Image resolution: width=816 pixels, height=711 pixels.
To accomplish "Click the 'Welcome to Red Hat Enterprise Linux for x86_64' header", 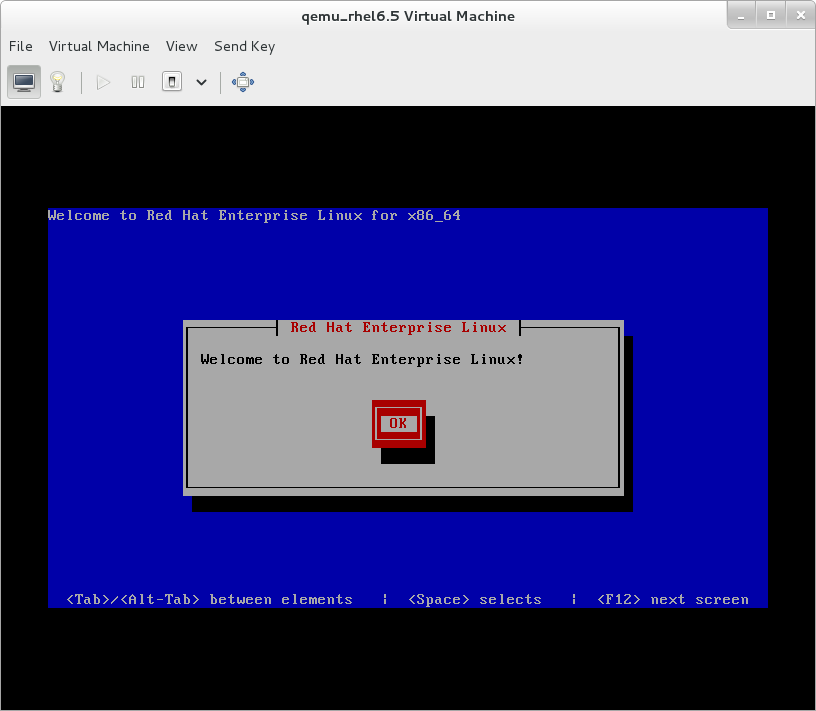I will pyautogui.click(x=254, y=215).
